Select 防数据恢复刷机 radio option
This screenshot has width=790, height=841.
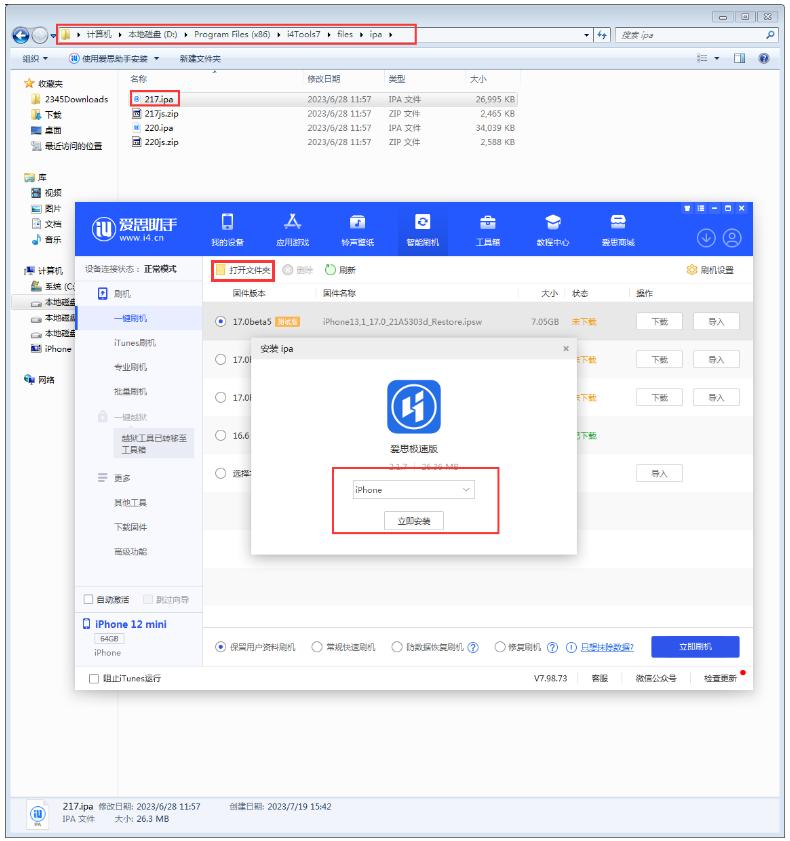[397, 647]
